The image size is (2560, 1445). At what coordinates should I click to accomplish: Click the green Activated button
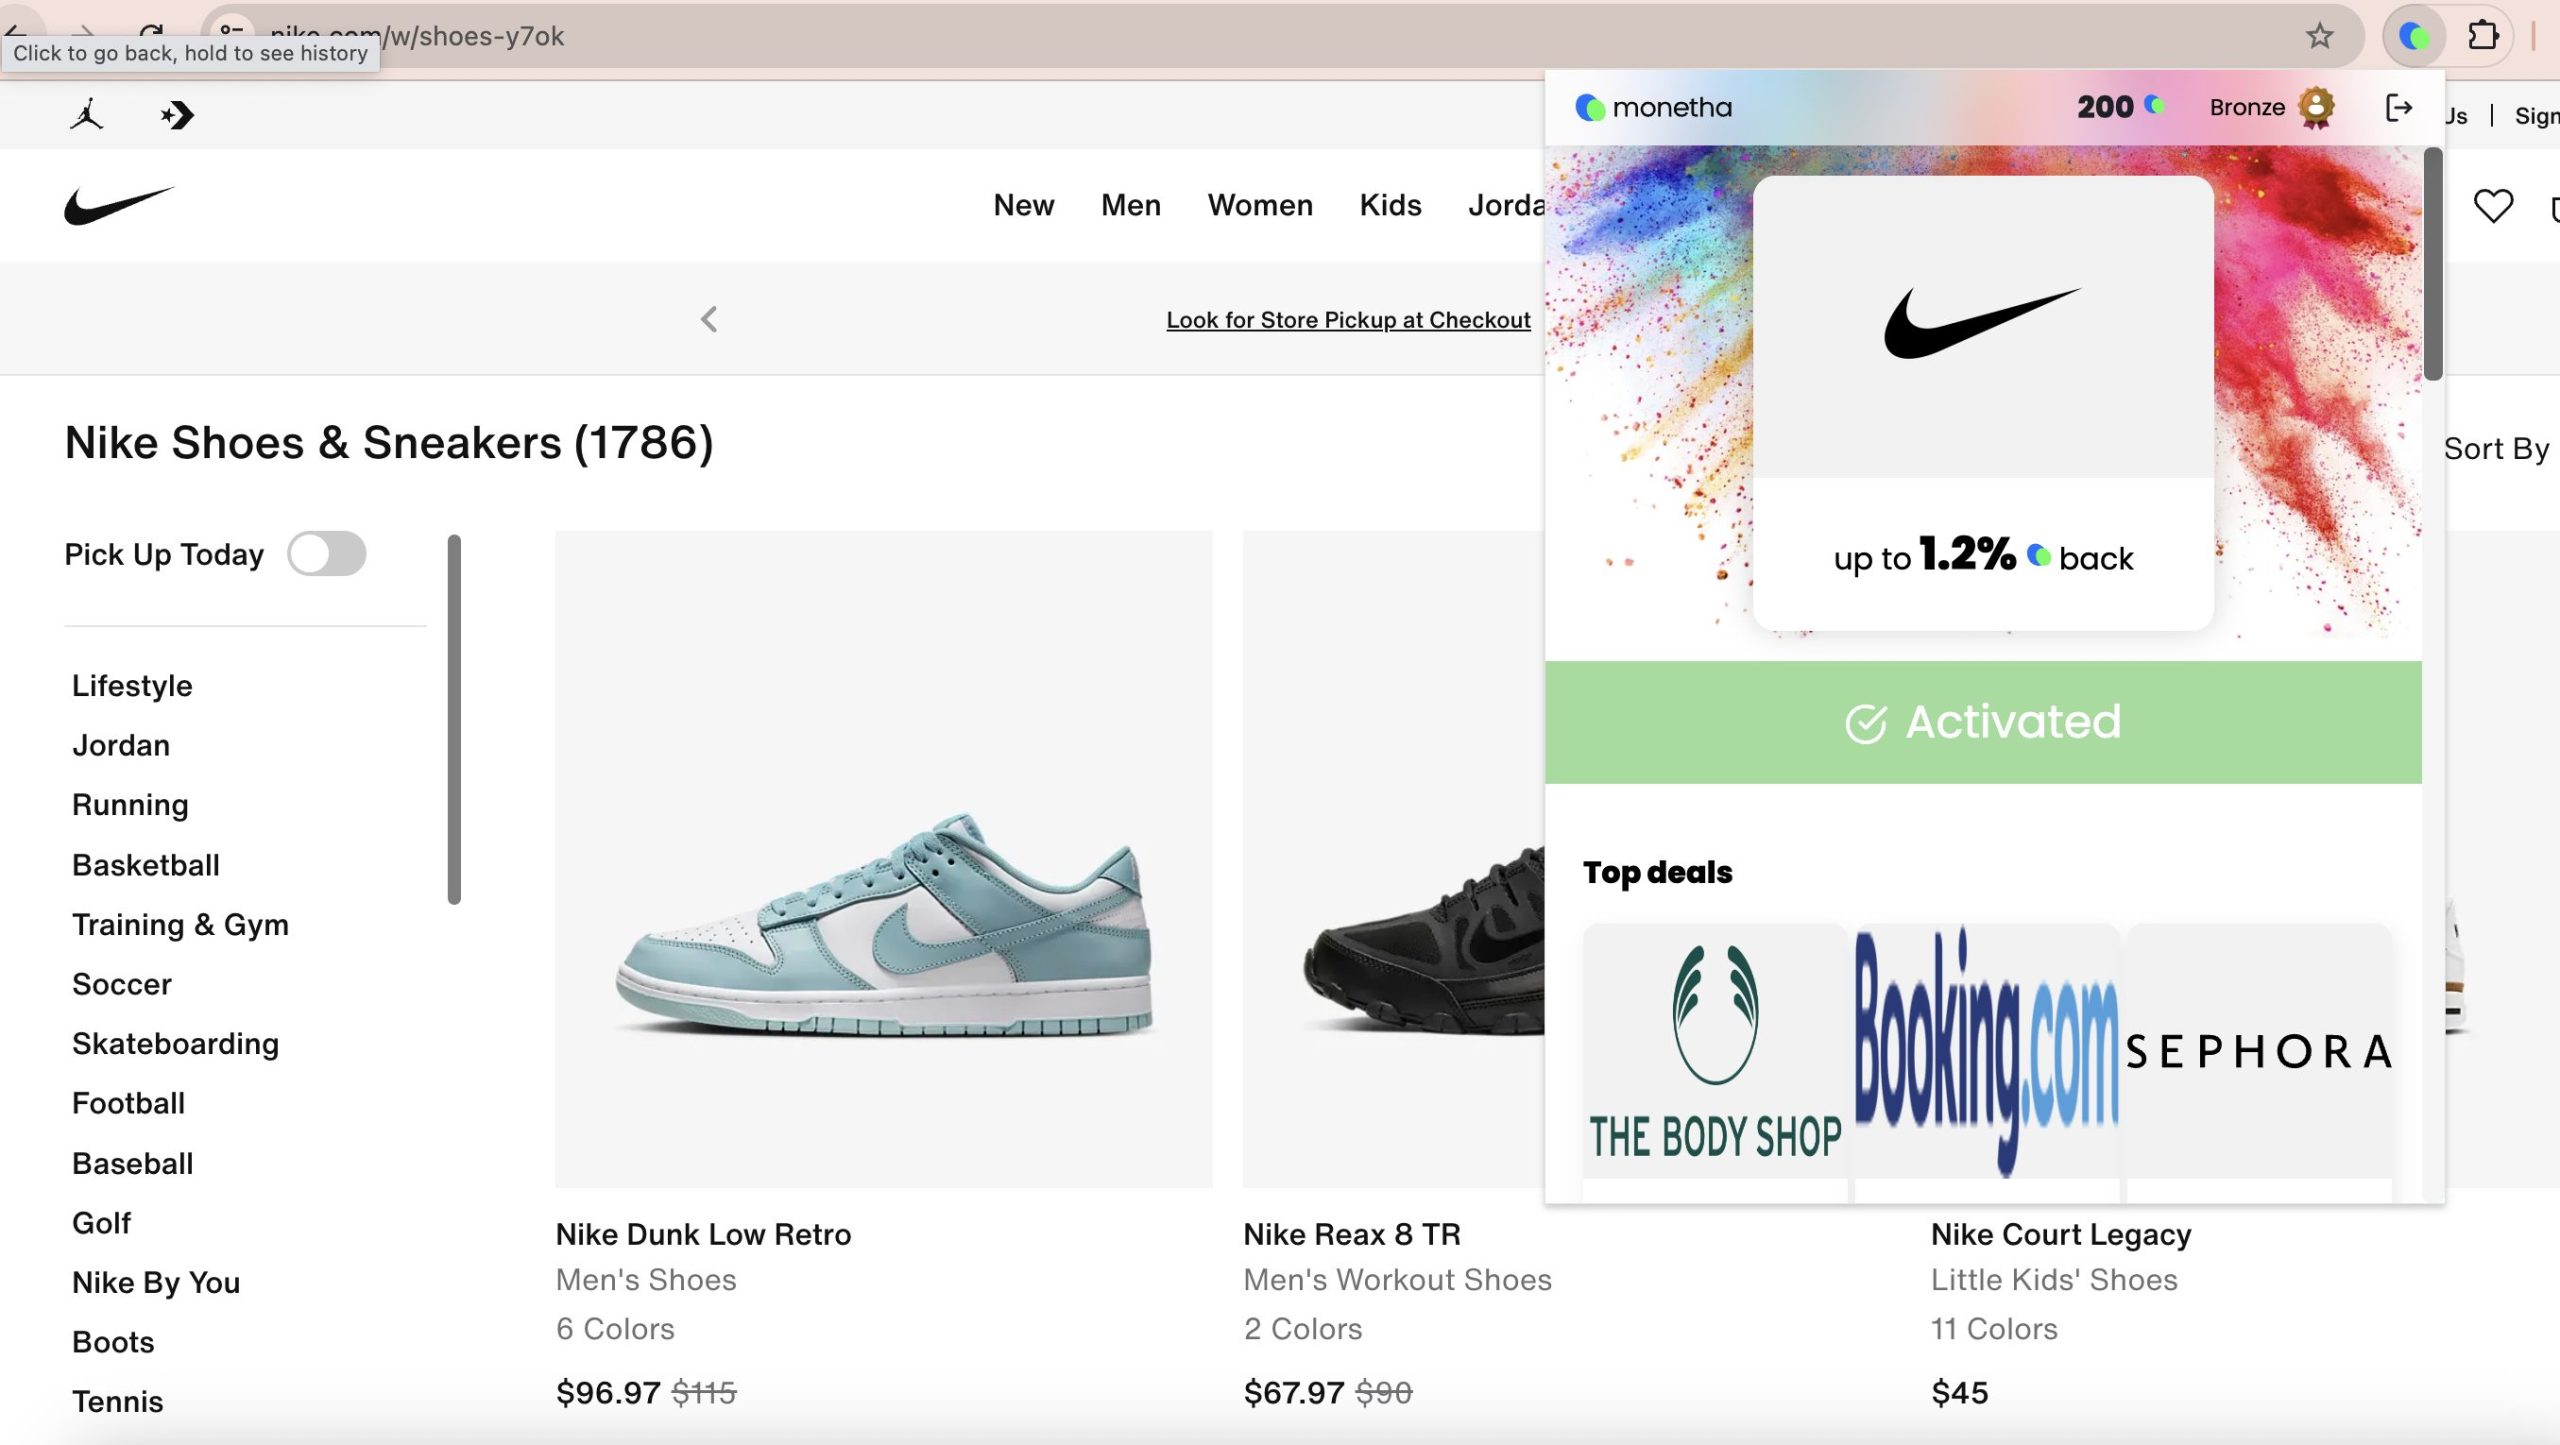coord(1982,722)
